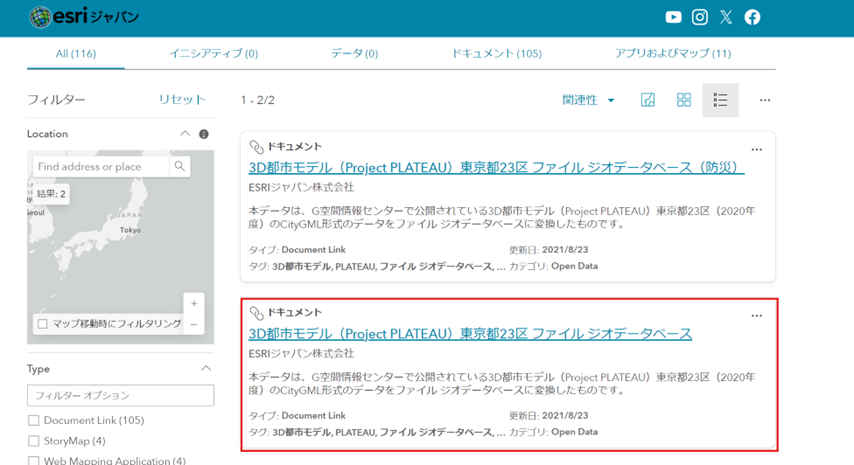
Task: Click the フィルター オプション input field
Action: [120, 395]
